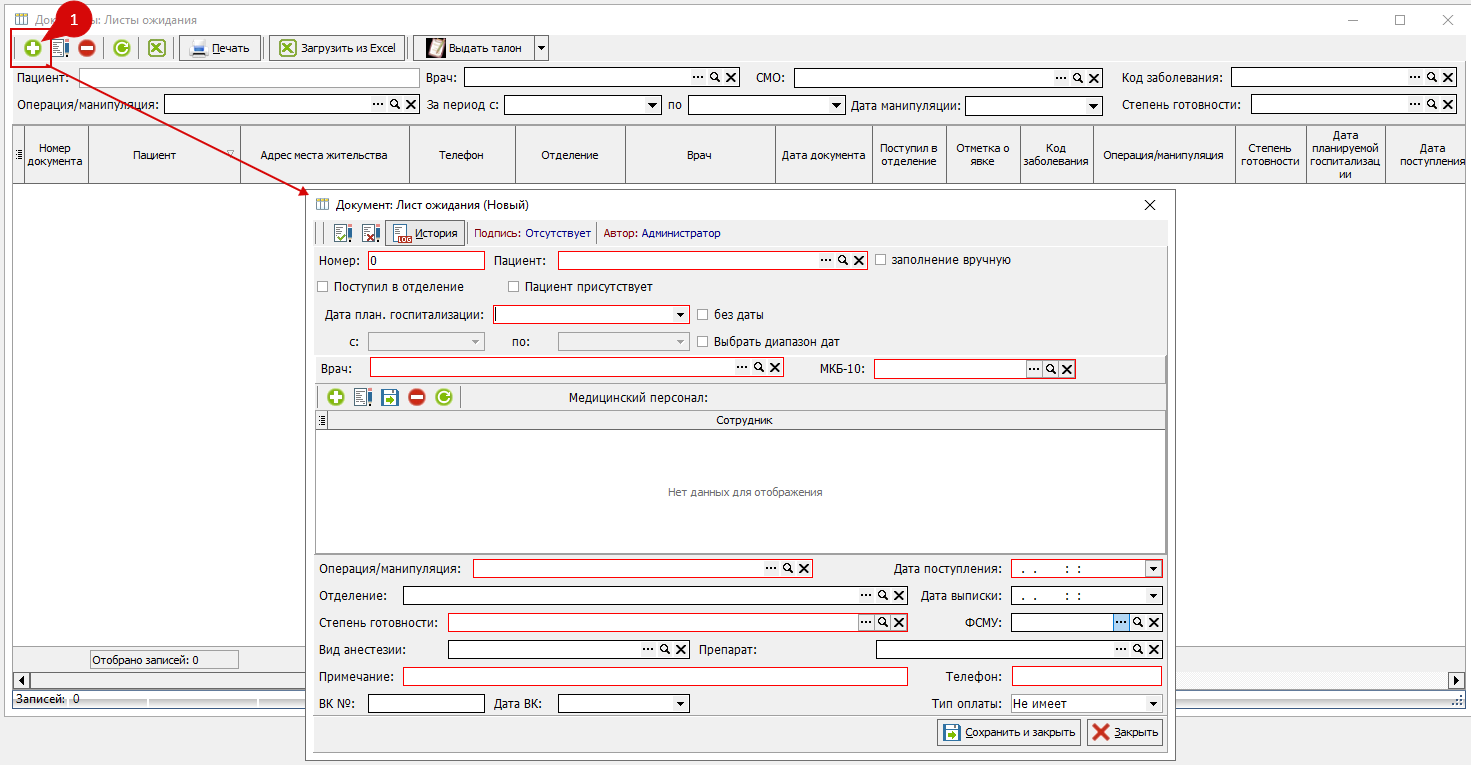Click the Пациент column header in the grid
The image size is (1471, 765).
[154, 156]
